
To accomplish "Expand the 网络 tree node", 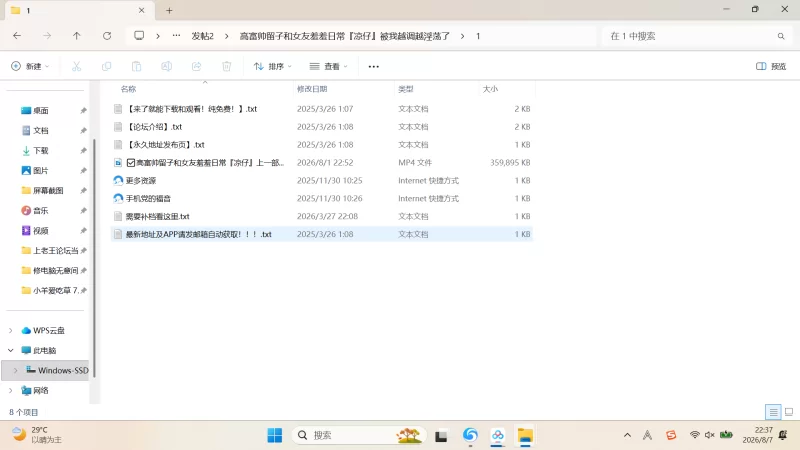I will coord(11,391).
